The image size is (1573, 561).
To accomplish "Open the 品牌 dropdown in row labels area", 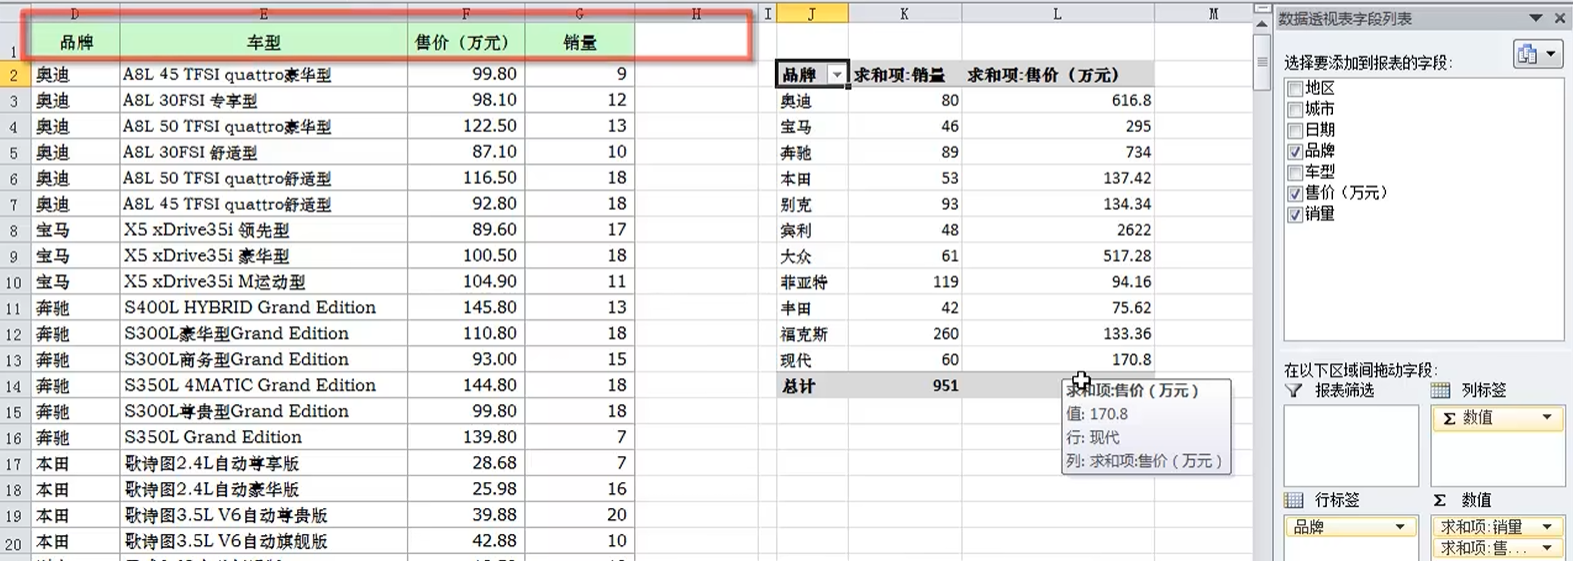I will (x=1400, y=527).
